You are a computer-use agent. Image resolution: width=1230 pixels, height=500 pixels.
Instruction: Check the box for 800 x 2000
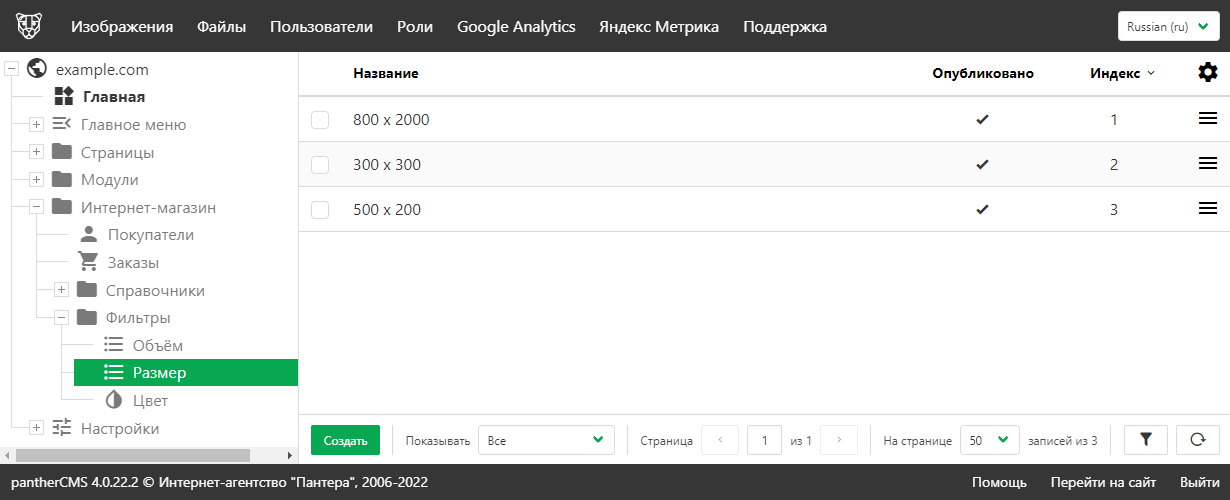[320, 120]
